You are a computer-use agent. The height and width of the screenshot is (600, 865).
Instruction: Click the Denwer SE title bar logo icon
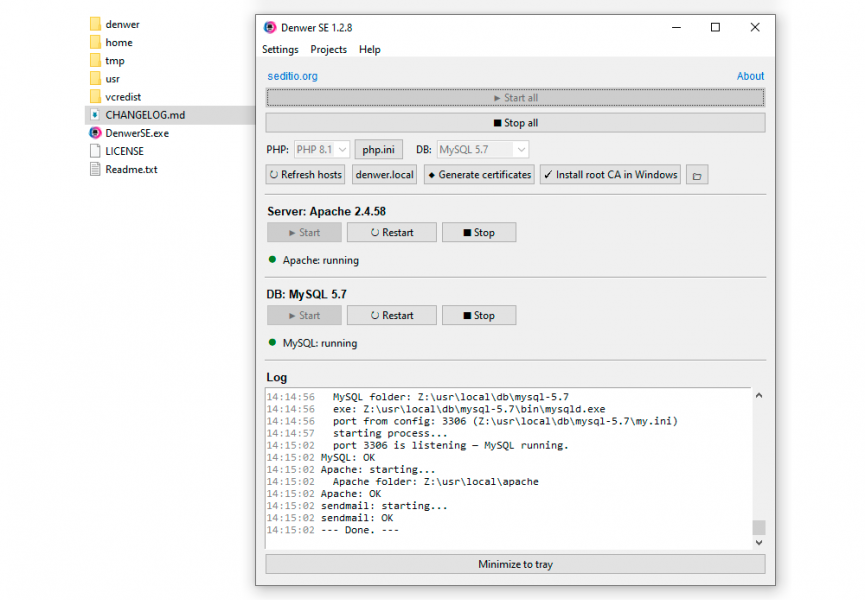(x=270, y=28)
